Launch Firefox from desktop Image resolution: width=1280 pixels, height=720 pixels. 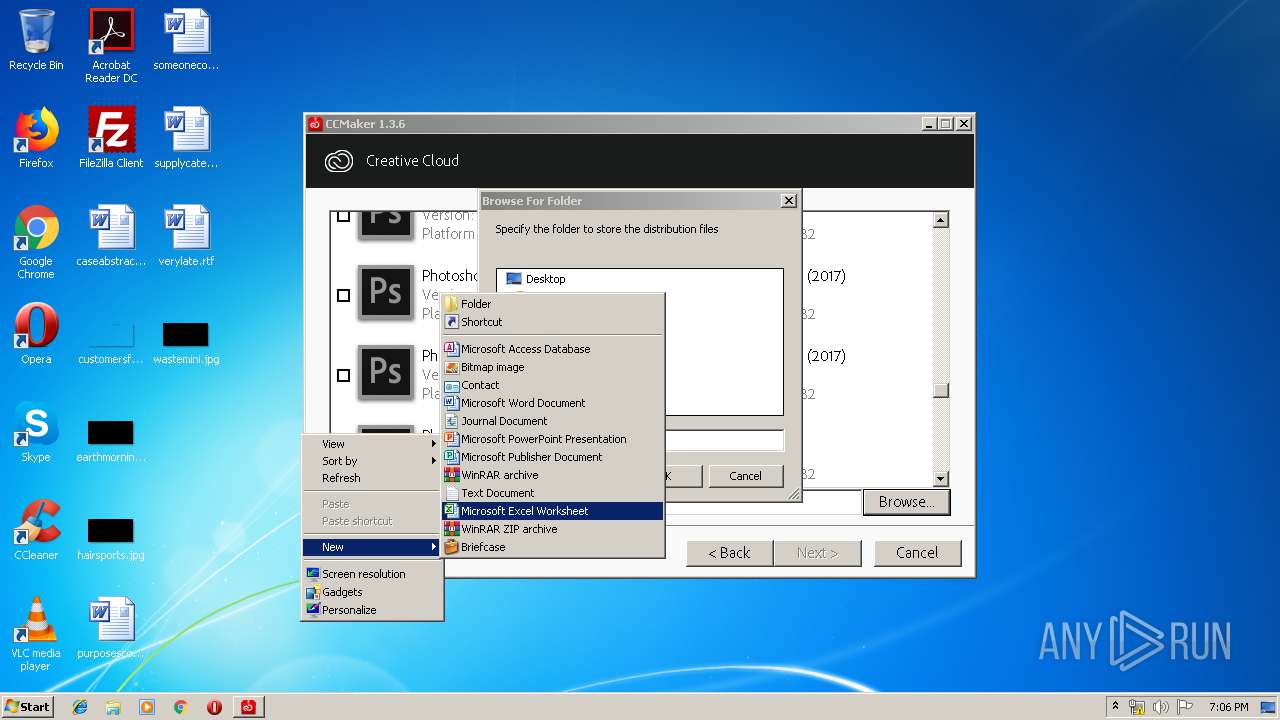pyautogui.click(x=36, y=138)
